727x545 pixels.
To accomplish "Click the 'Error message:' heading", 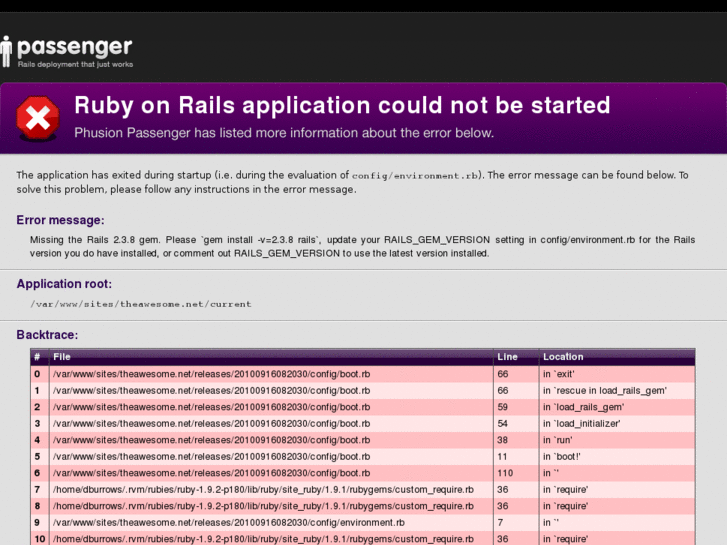I will tap(60, 220).
